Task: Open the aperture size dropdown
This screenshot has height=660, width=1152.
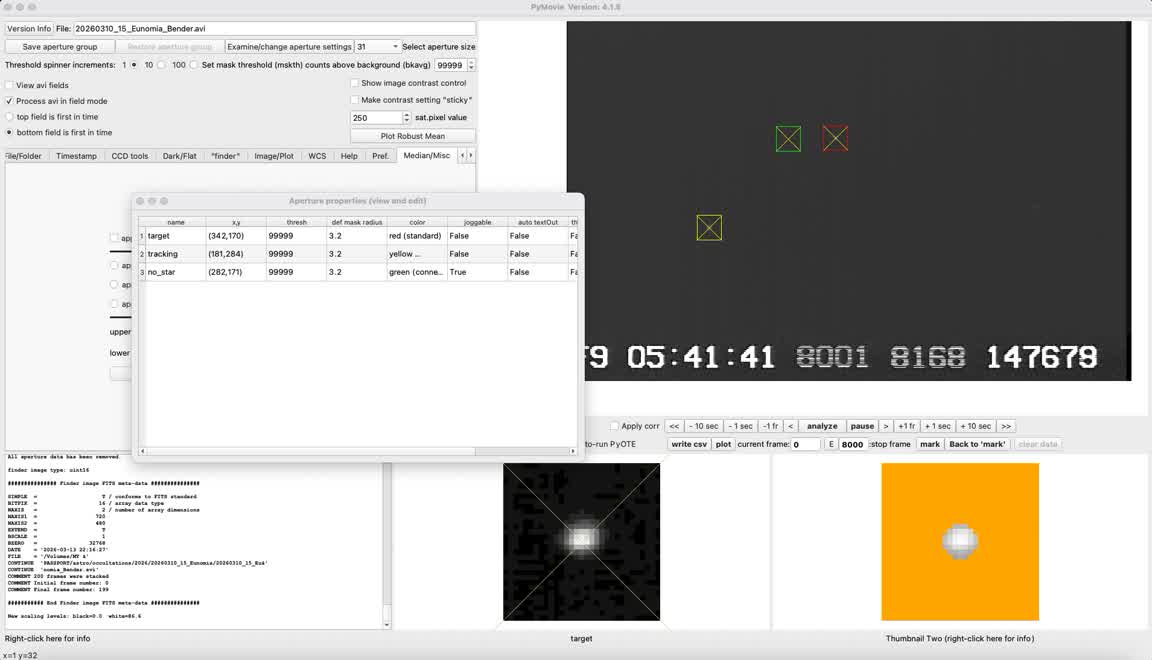Action: click(x=378, y=47)
